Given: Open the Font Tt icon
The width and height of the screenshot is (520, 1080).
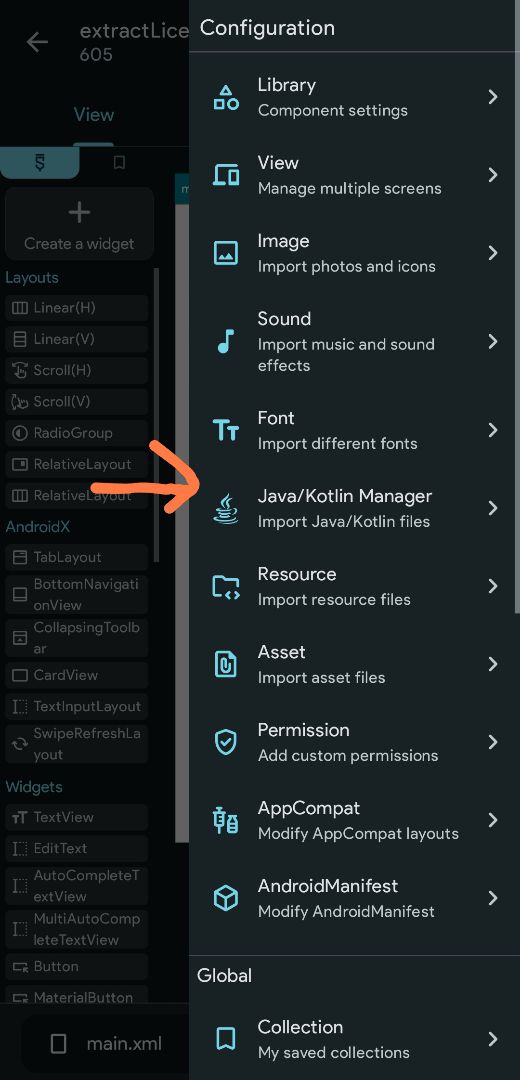Looking at the screenshot, I should point(226,430).
